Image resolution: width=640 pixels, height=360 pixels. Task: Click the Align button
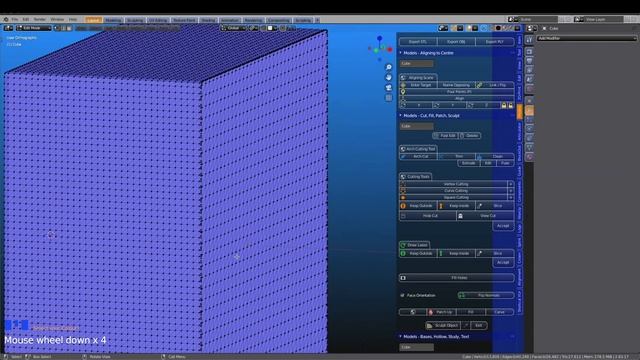457,98
